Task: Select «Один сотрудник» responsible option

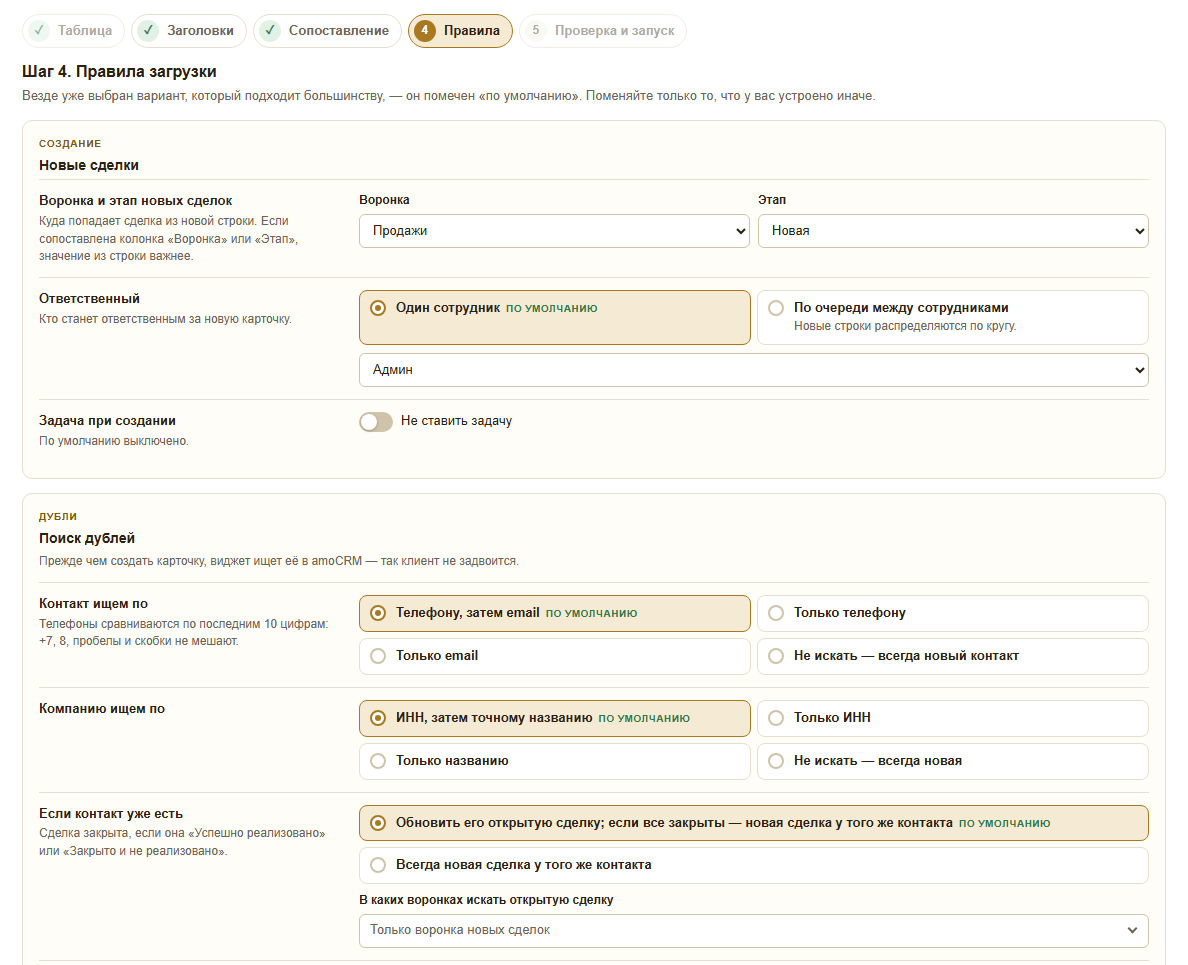Action: [555, 317]
